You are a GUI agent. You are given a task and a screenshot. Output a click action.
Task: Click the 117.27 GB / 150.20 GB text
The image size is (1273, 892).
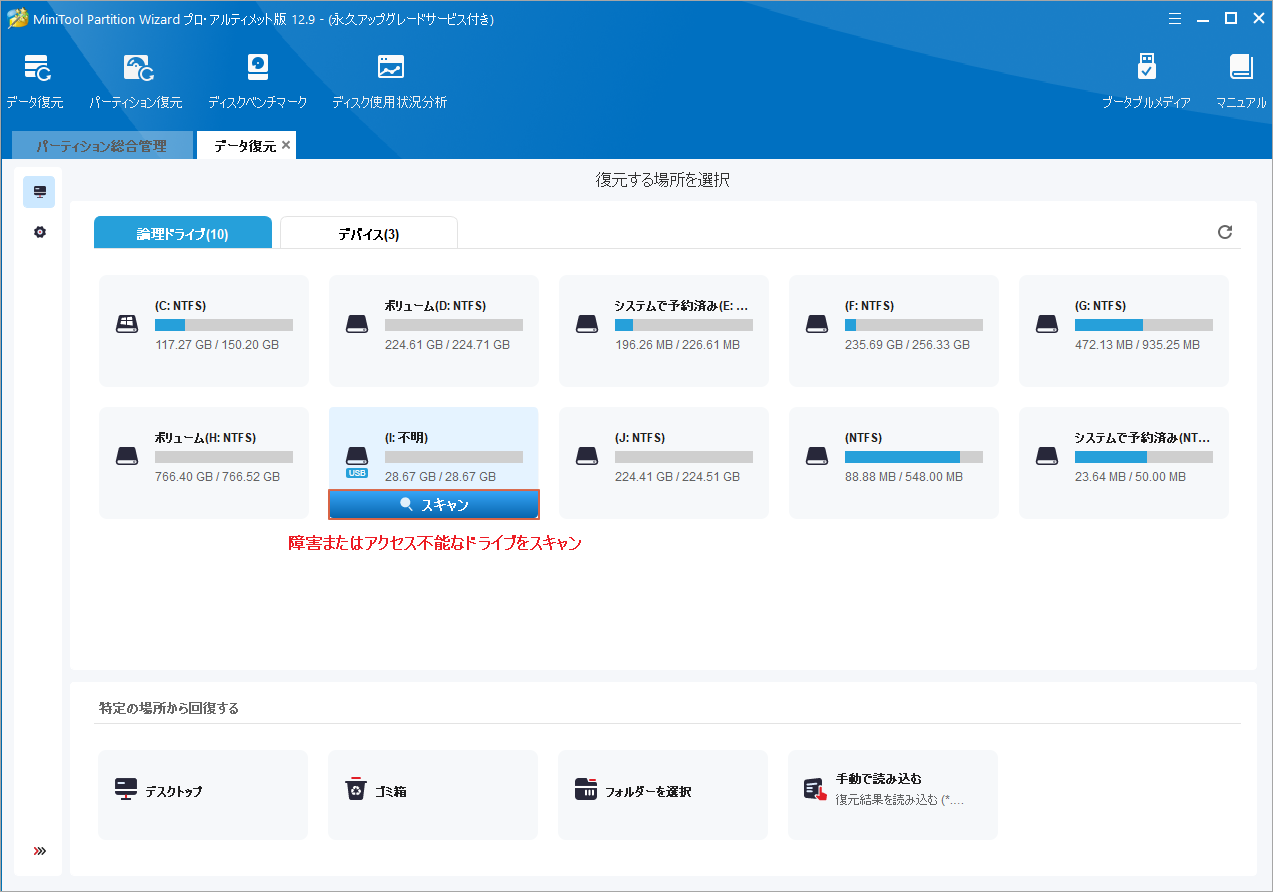point(217,345)
